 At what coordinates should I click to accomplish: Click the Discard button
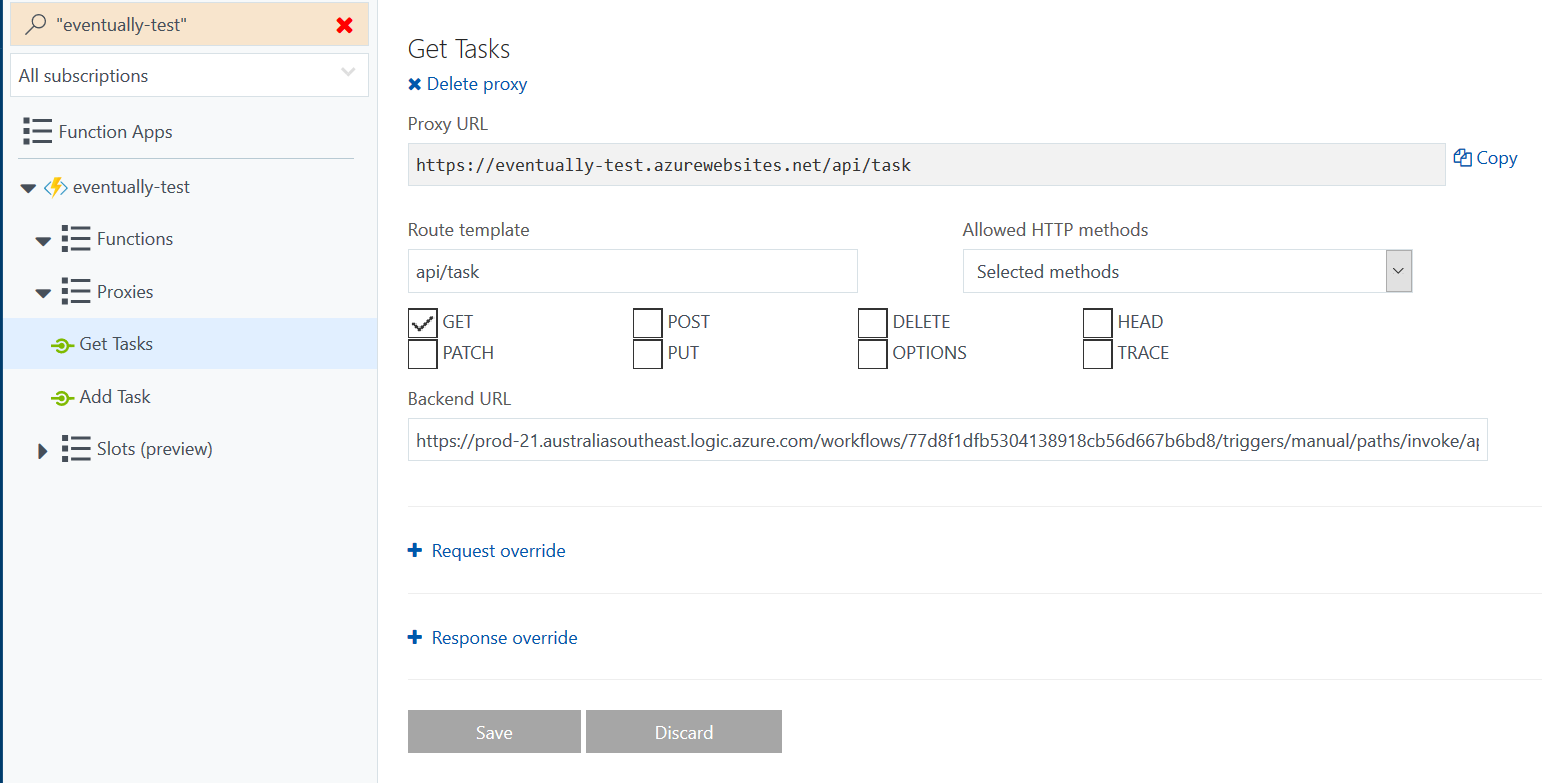coord(684,731)
